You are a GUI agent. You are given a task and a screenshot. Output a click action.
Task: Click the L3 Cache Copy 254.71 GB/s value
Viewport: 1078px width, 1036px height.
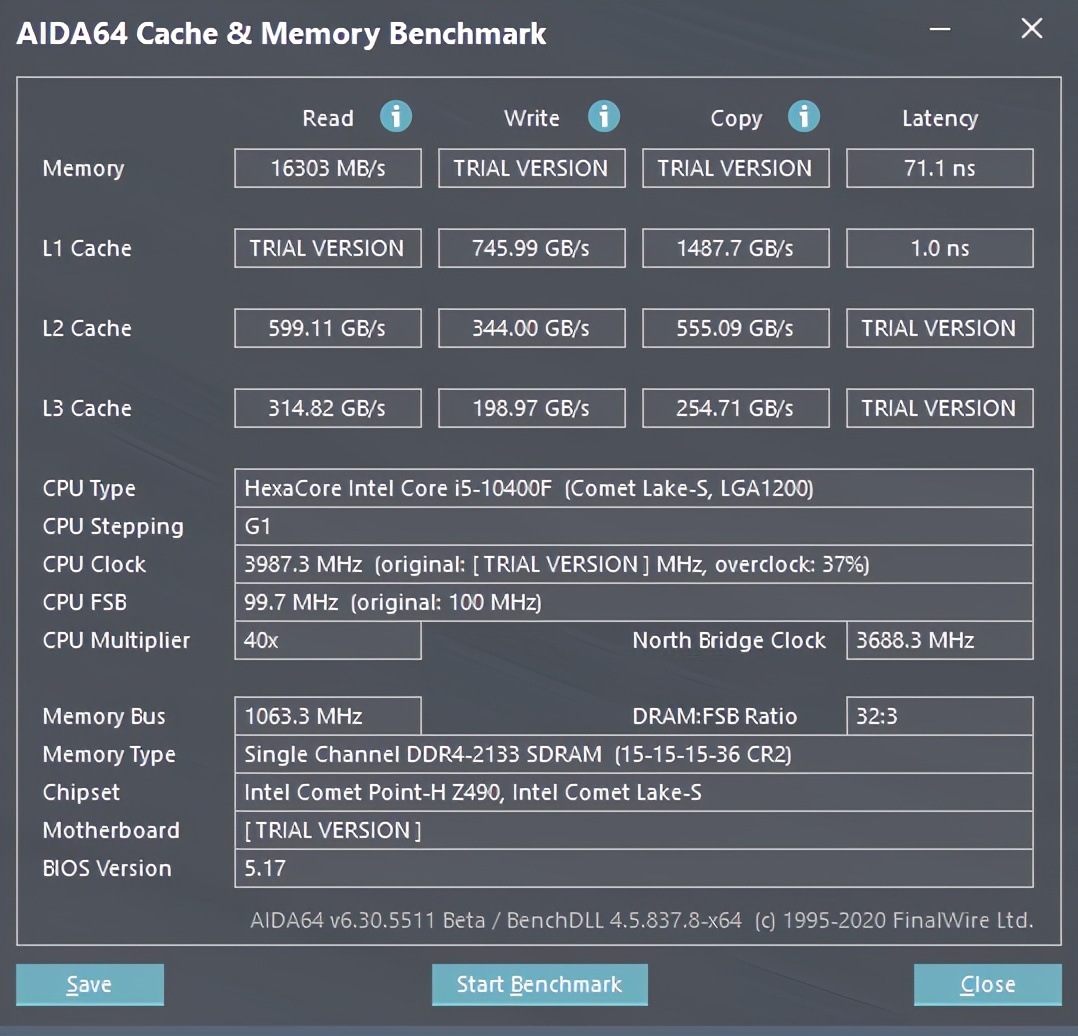(x=735, y=408)
